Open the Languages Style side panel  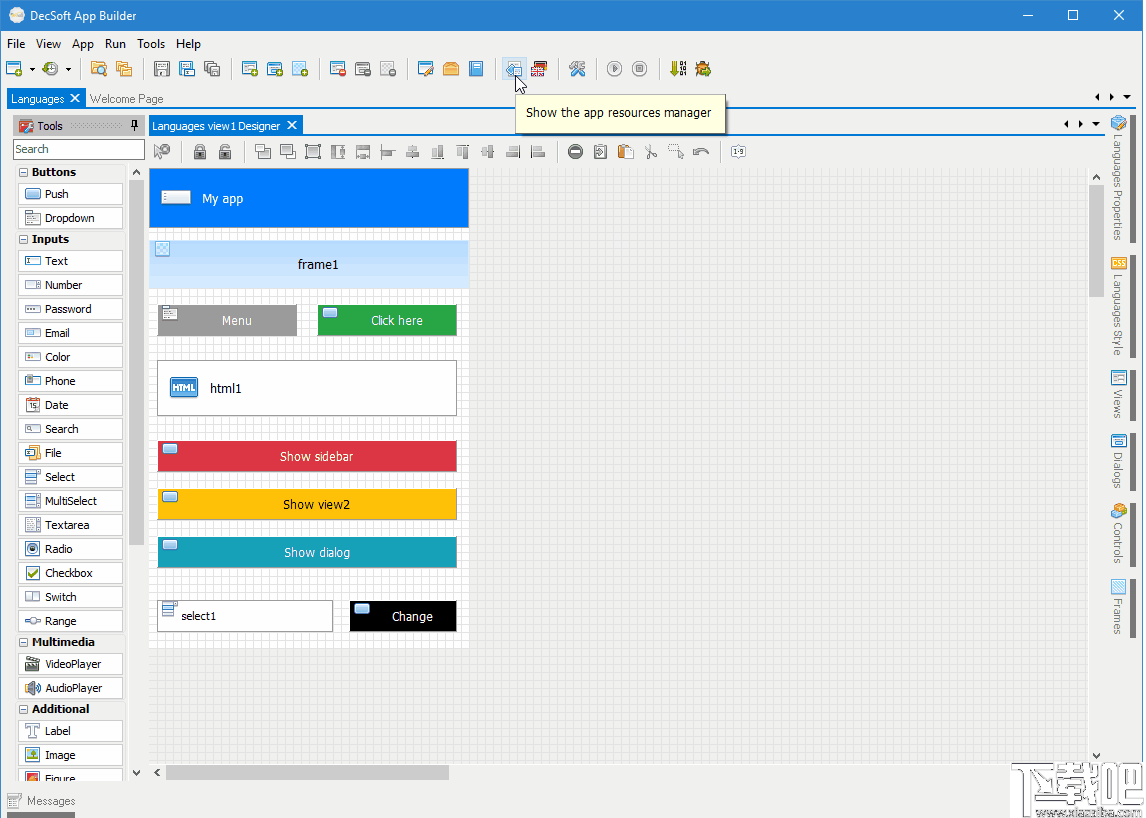tap(1118, 306)
